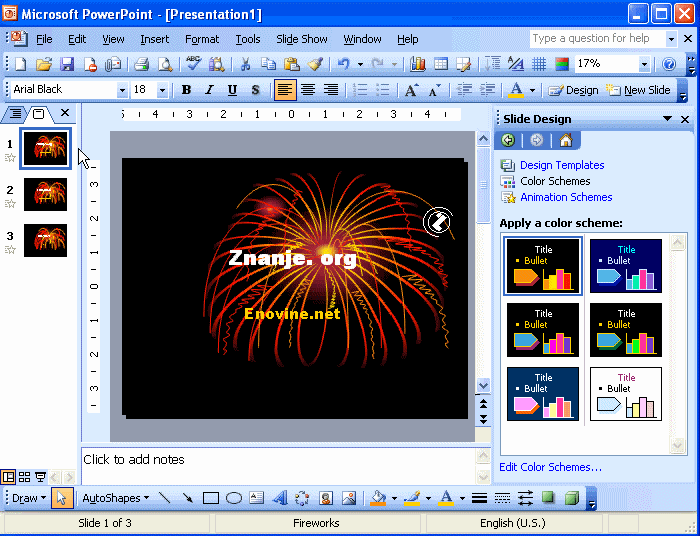Click the Copy icon
Image resolution: width=700 pixels, height=536 pixels.
pyautogui.click(x=268, y=64)
